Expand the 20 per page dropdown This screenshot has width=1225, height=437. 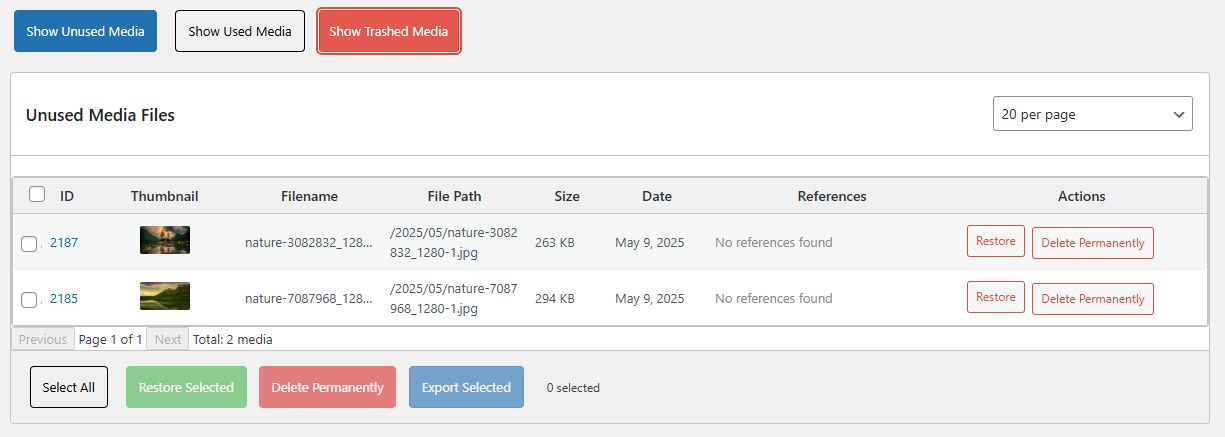pyautogui.click(x=1092, y=114)
